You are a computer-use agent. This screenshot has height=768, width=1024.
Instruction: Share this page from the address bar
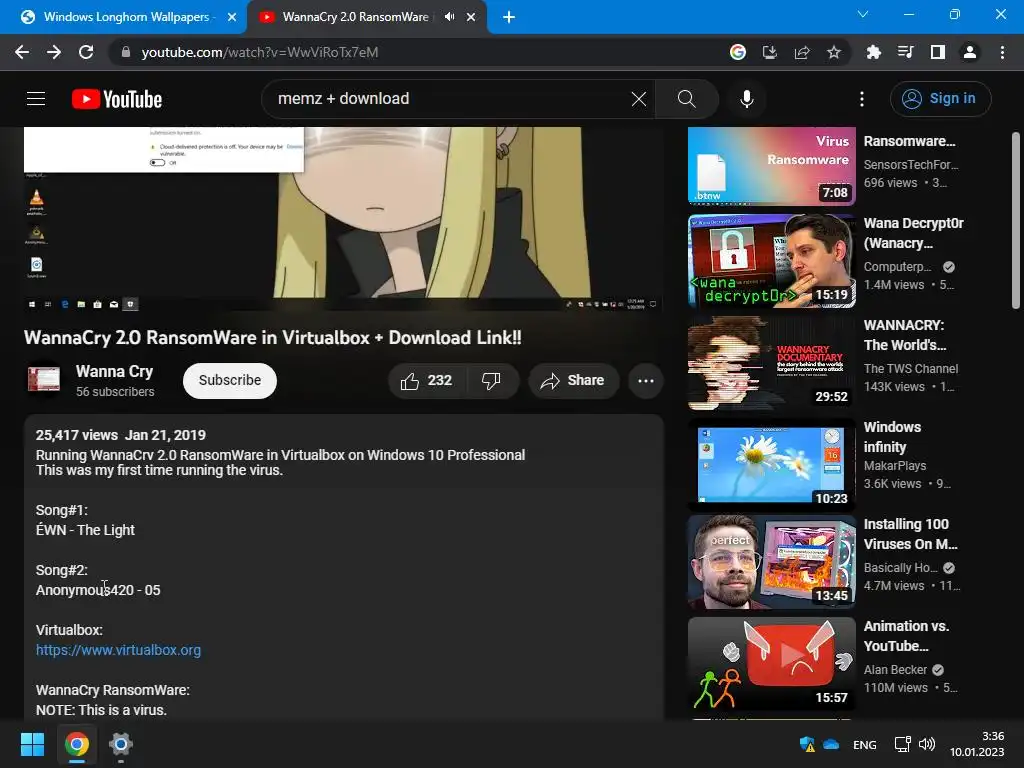coord(802,52)
